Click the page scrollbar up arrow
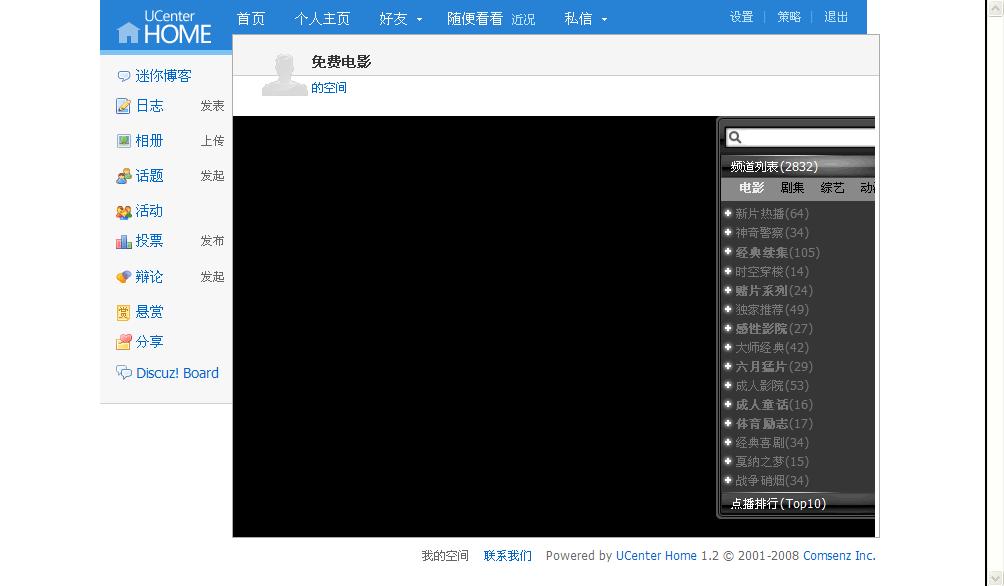 point(996,8)
